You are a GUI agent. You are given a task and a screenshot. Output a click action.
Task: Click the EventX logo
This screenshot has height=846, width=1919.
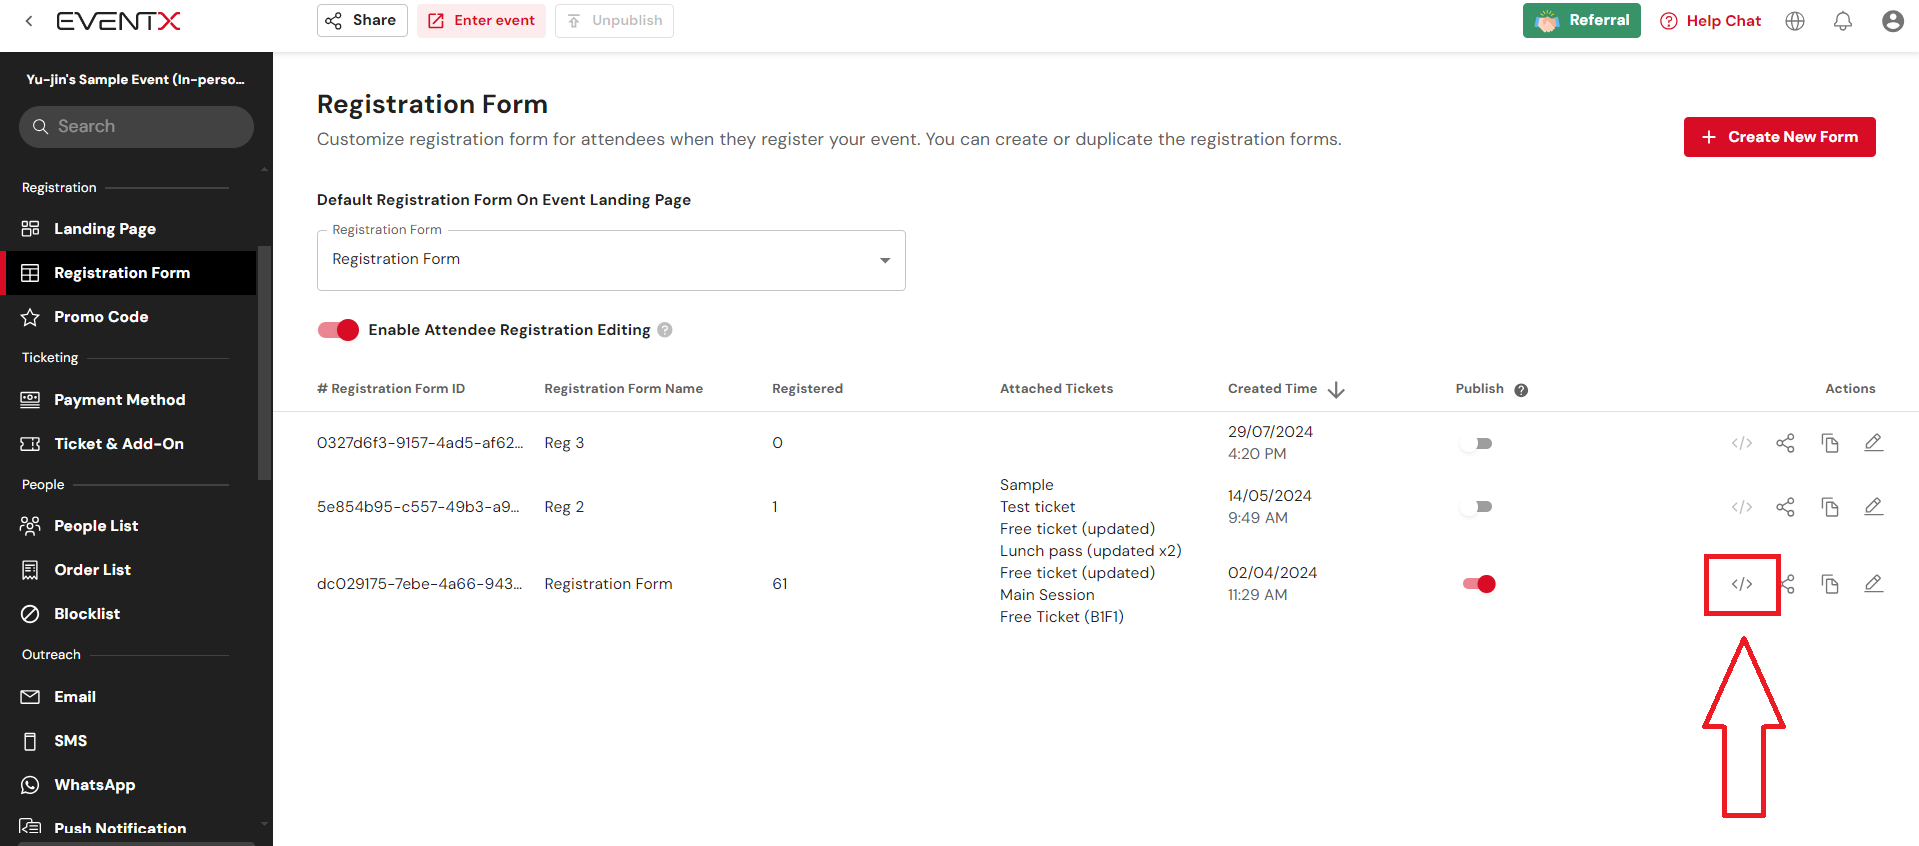pyautogui.click(x=118, y=21)
